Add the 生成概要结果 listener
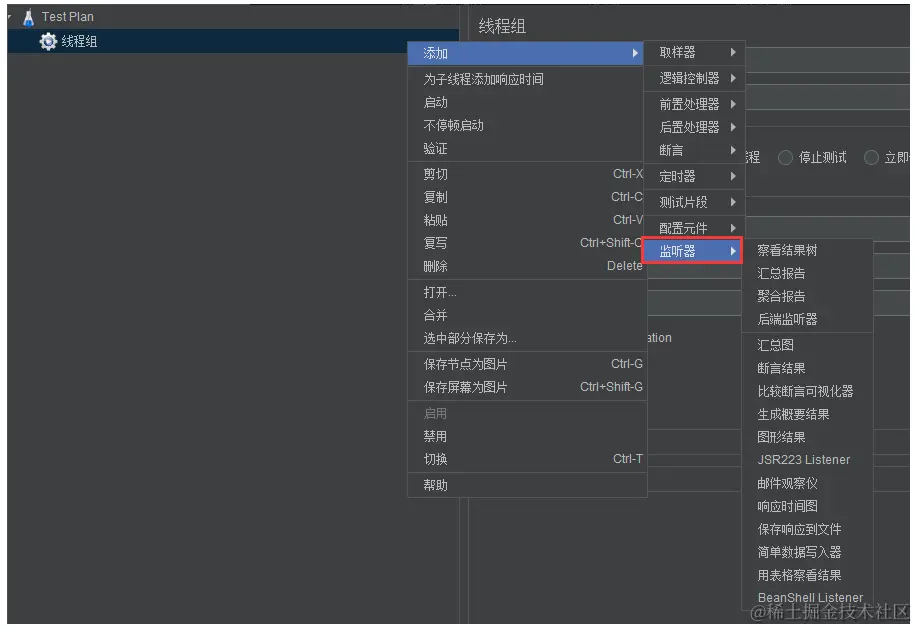The width and height of the screenshot is (918, 630). pyautogui.click(x=808, y=415)
